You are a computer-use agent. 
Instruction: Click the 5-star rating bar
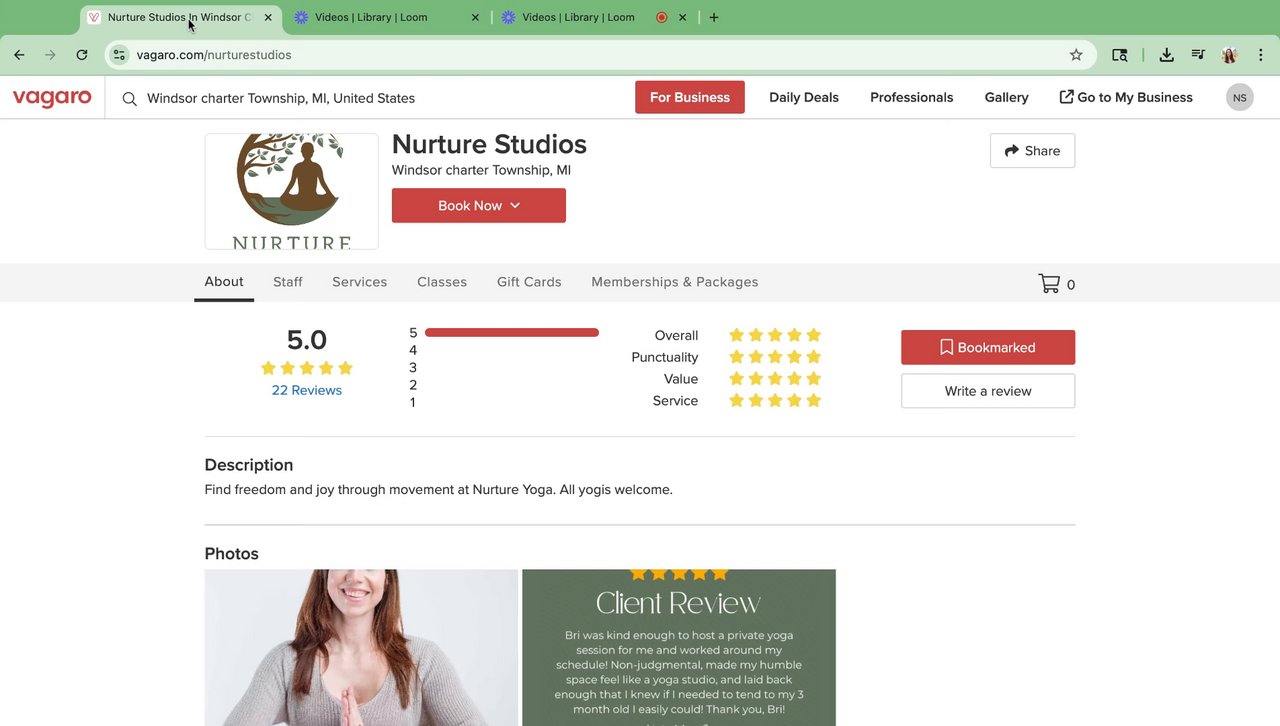tap(512, 333)
